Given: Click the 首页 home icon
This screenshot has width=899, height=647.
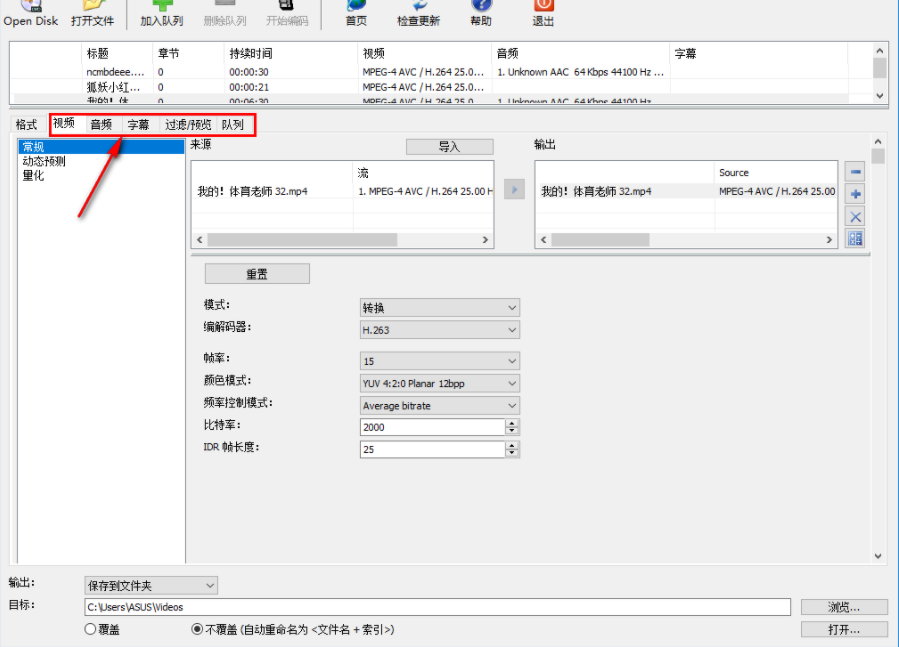Looking at the screenshot, I should tap(355, 10).
